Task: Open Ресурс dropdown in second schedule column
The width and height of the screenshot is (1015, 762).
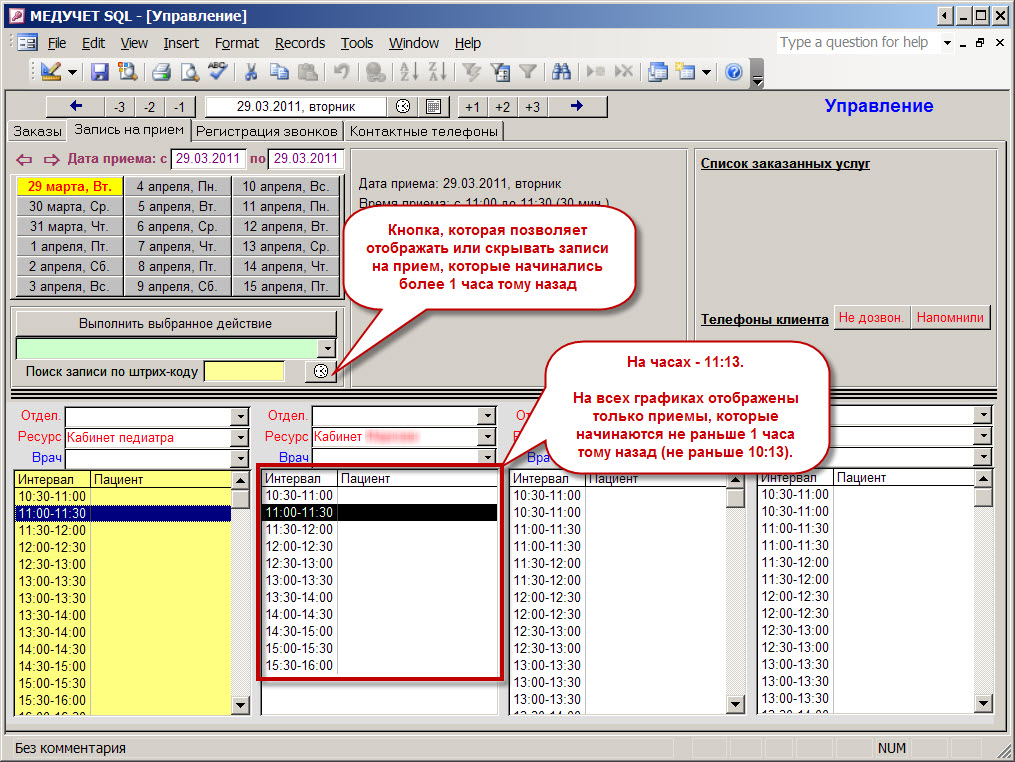Action: 487,437
